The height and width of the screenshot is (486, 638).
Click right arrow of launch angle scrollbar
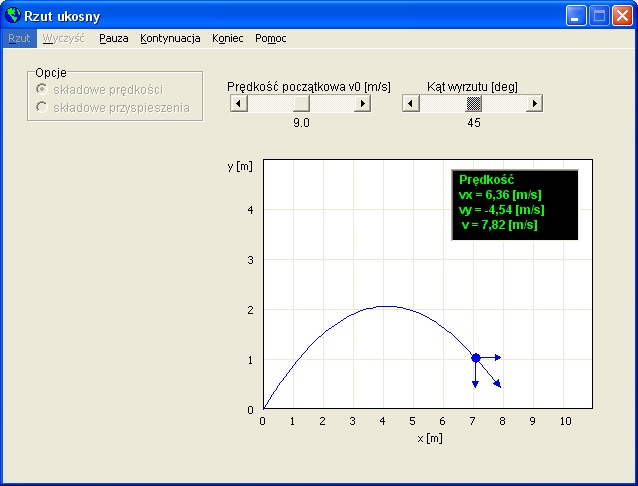click(x=534, y=103)
